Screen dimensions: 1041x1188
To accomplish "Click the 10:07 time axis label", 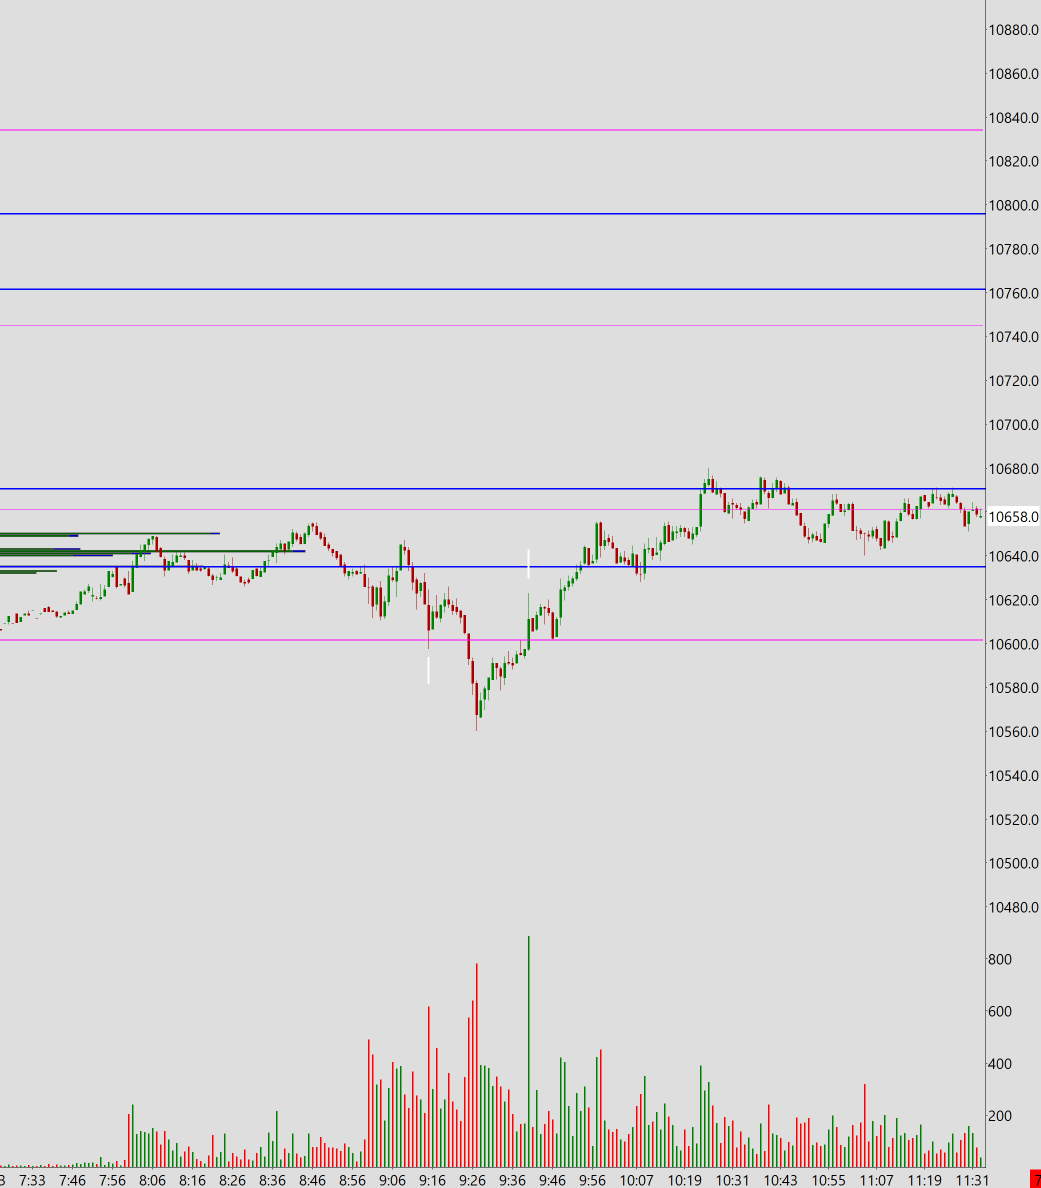I will (636, 1180).
